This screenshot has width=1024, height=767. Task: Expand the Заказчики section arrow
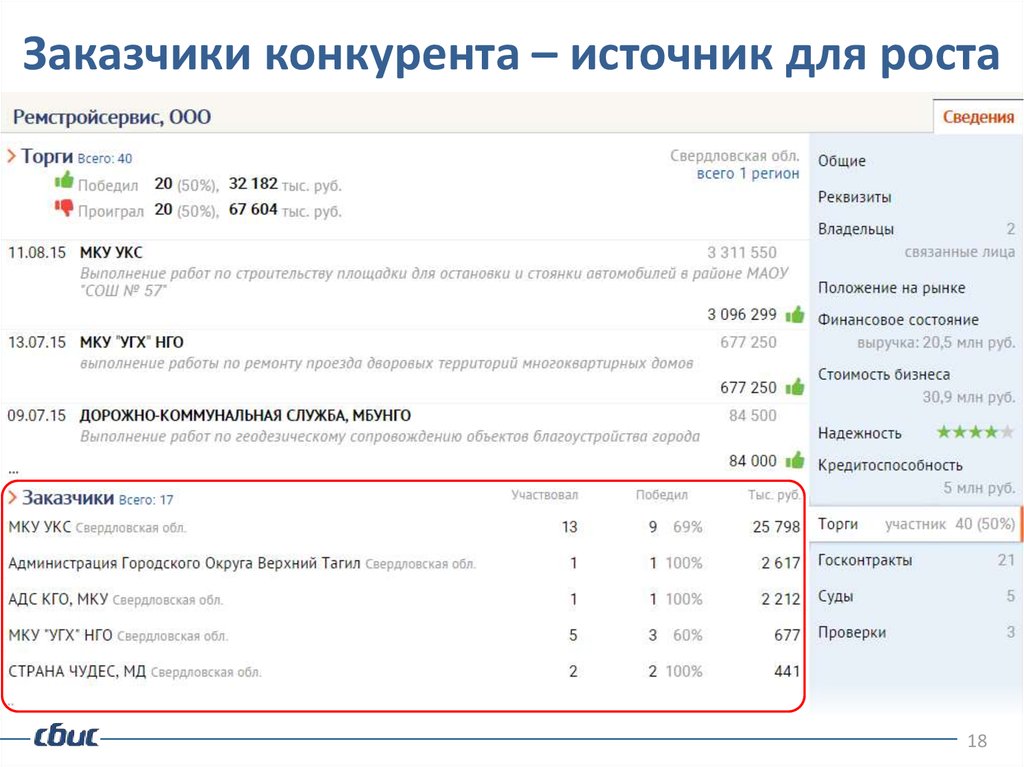(12, 498)
